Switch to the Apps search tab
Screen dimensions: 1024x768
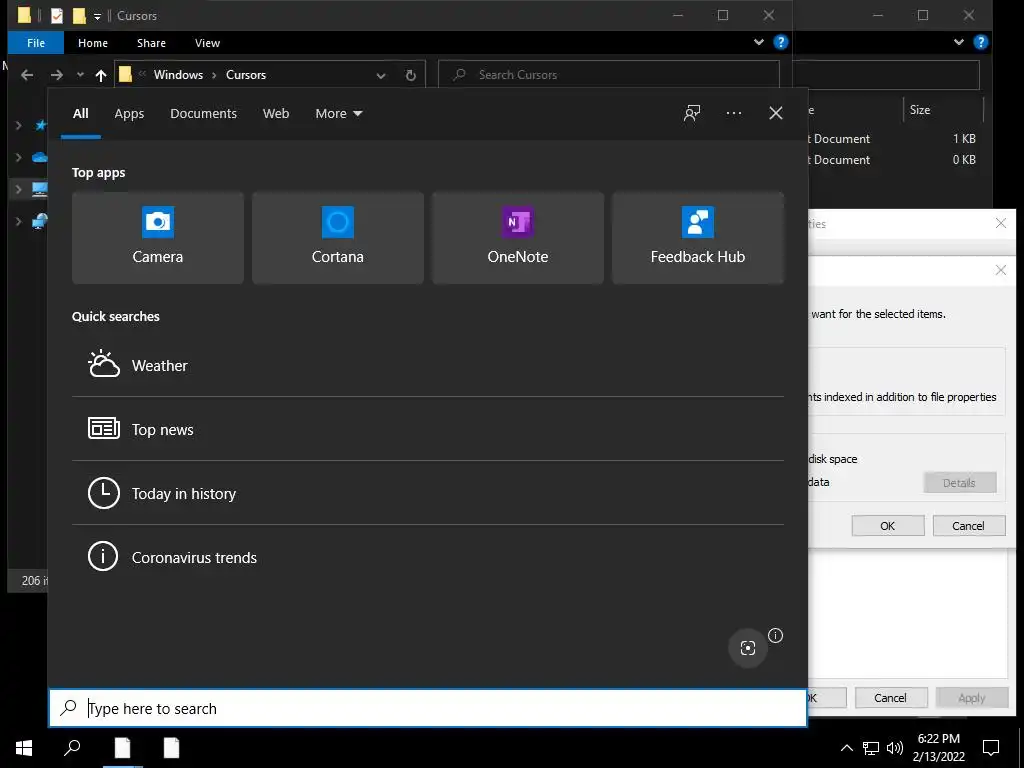(x=129, y=114)
